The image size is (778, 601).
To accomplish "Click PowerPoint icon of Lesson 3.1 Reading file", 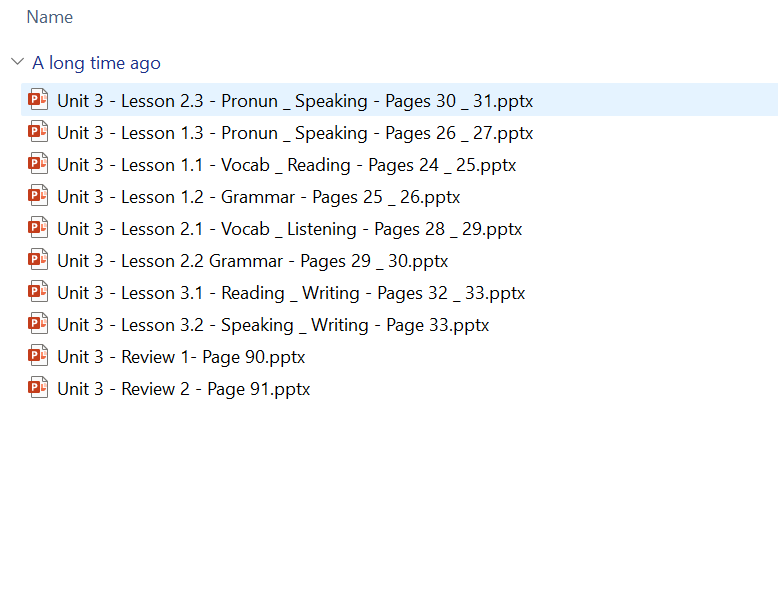I will tap(38, 292).
